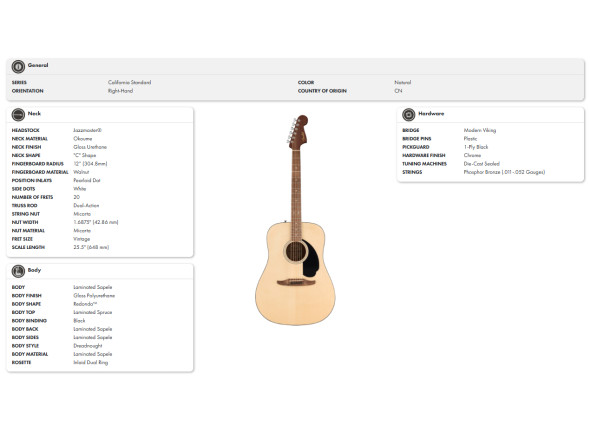This screenshot has width=590, height=434.
Task: Click the '12" (304.8mm)' fingerboard radius value
Action: tap(90, 164)
